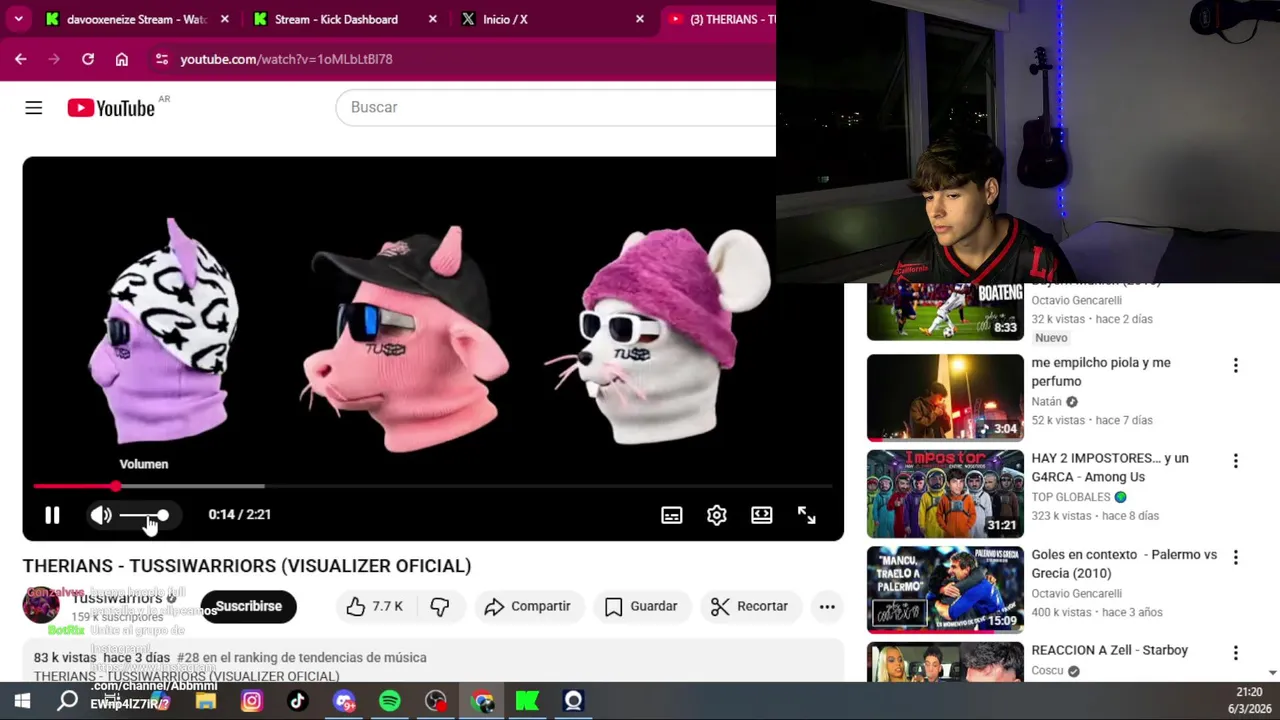Reload the current page

[88, 59]
